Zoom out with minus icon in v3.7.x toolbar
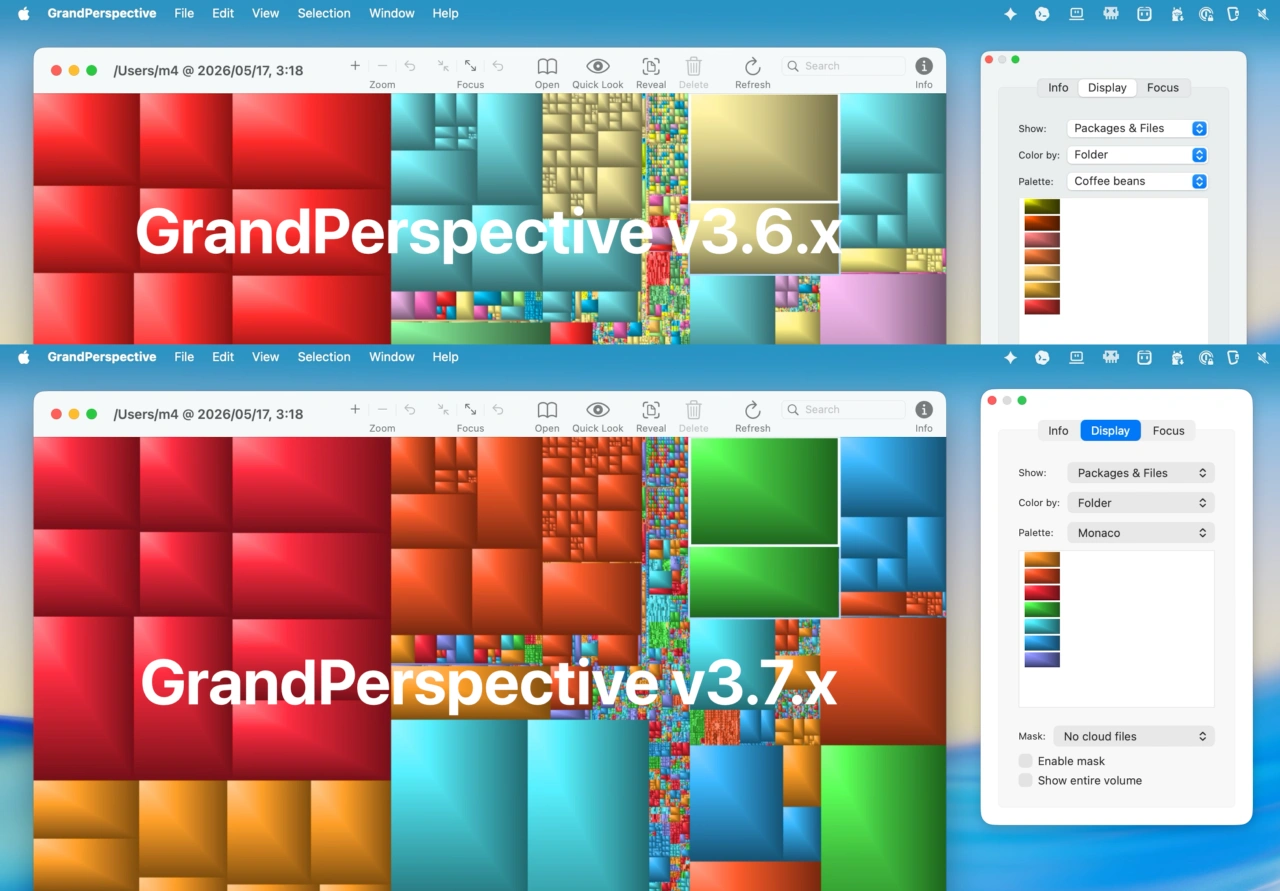1280x891 pixels. pyautogui.click(x=382, y=409)
